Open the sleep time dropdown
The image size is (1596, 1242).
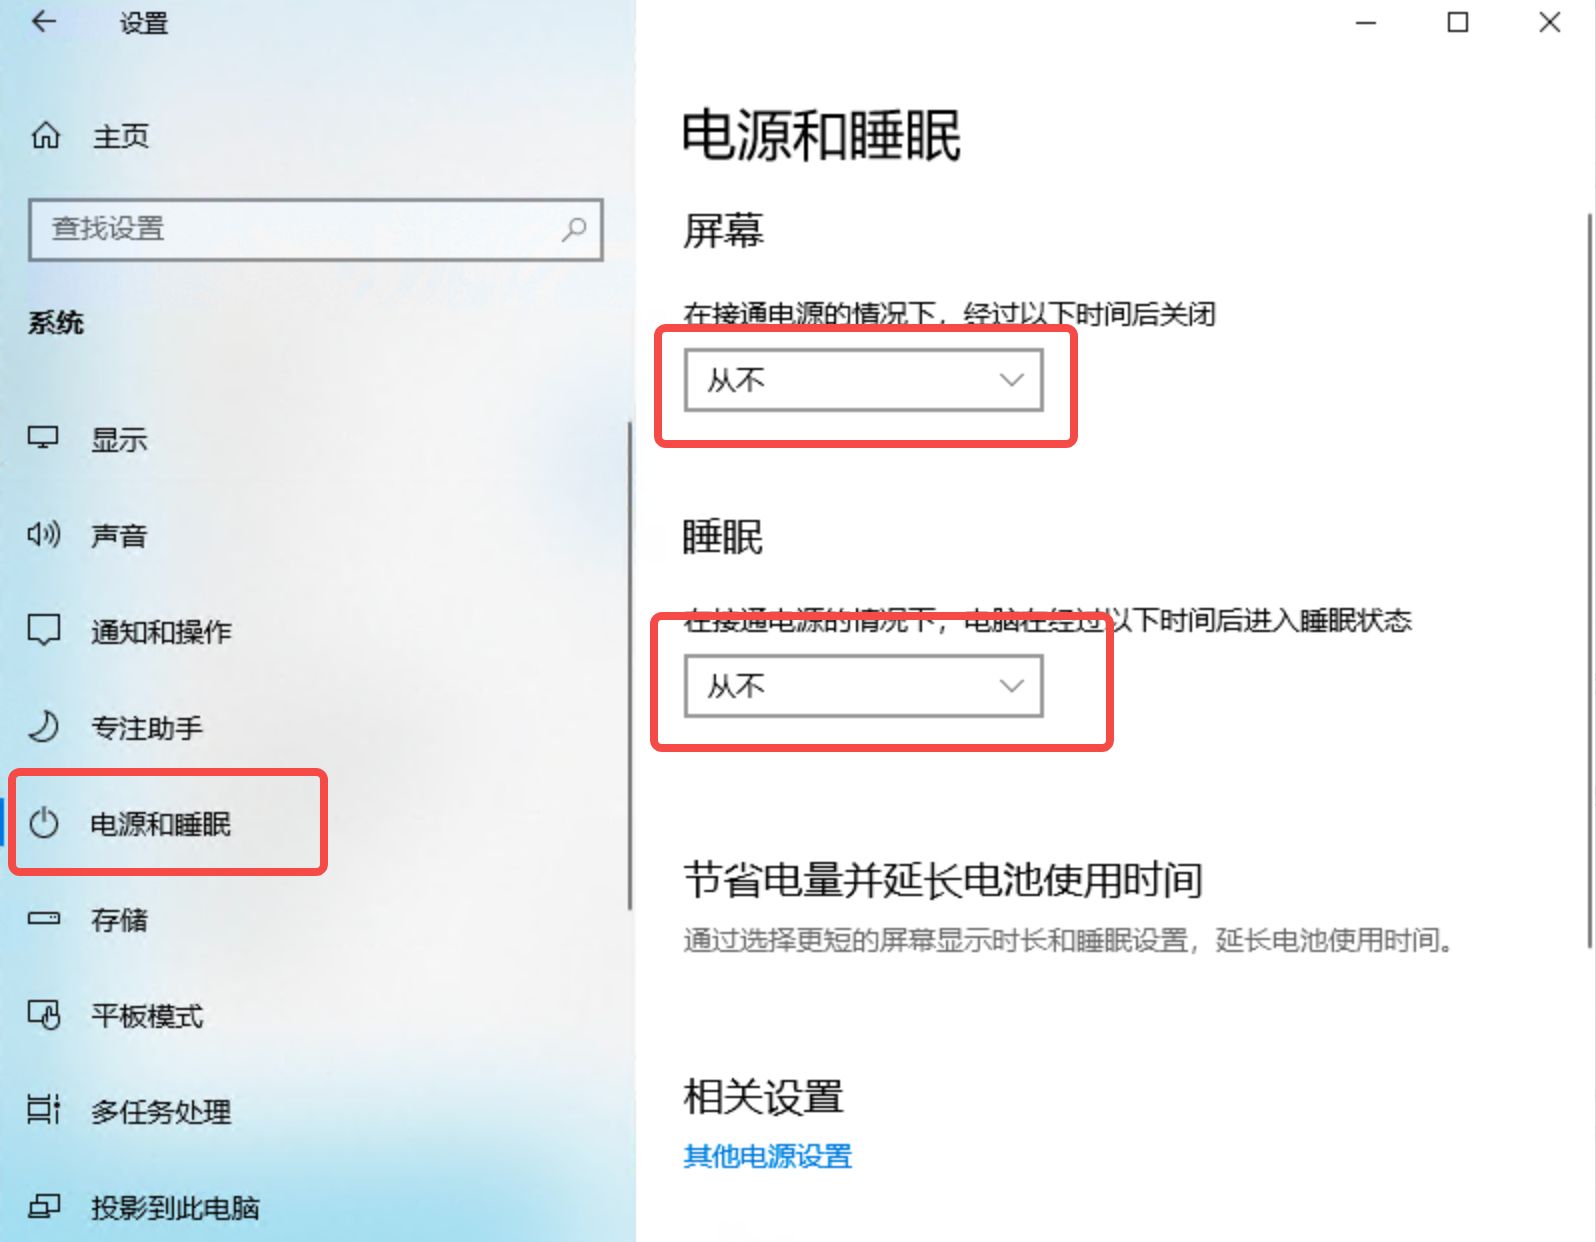click(x=864, y=686)
